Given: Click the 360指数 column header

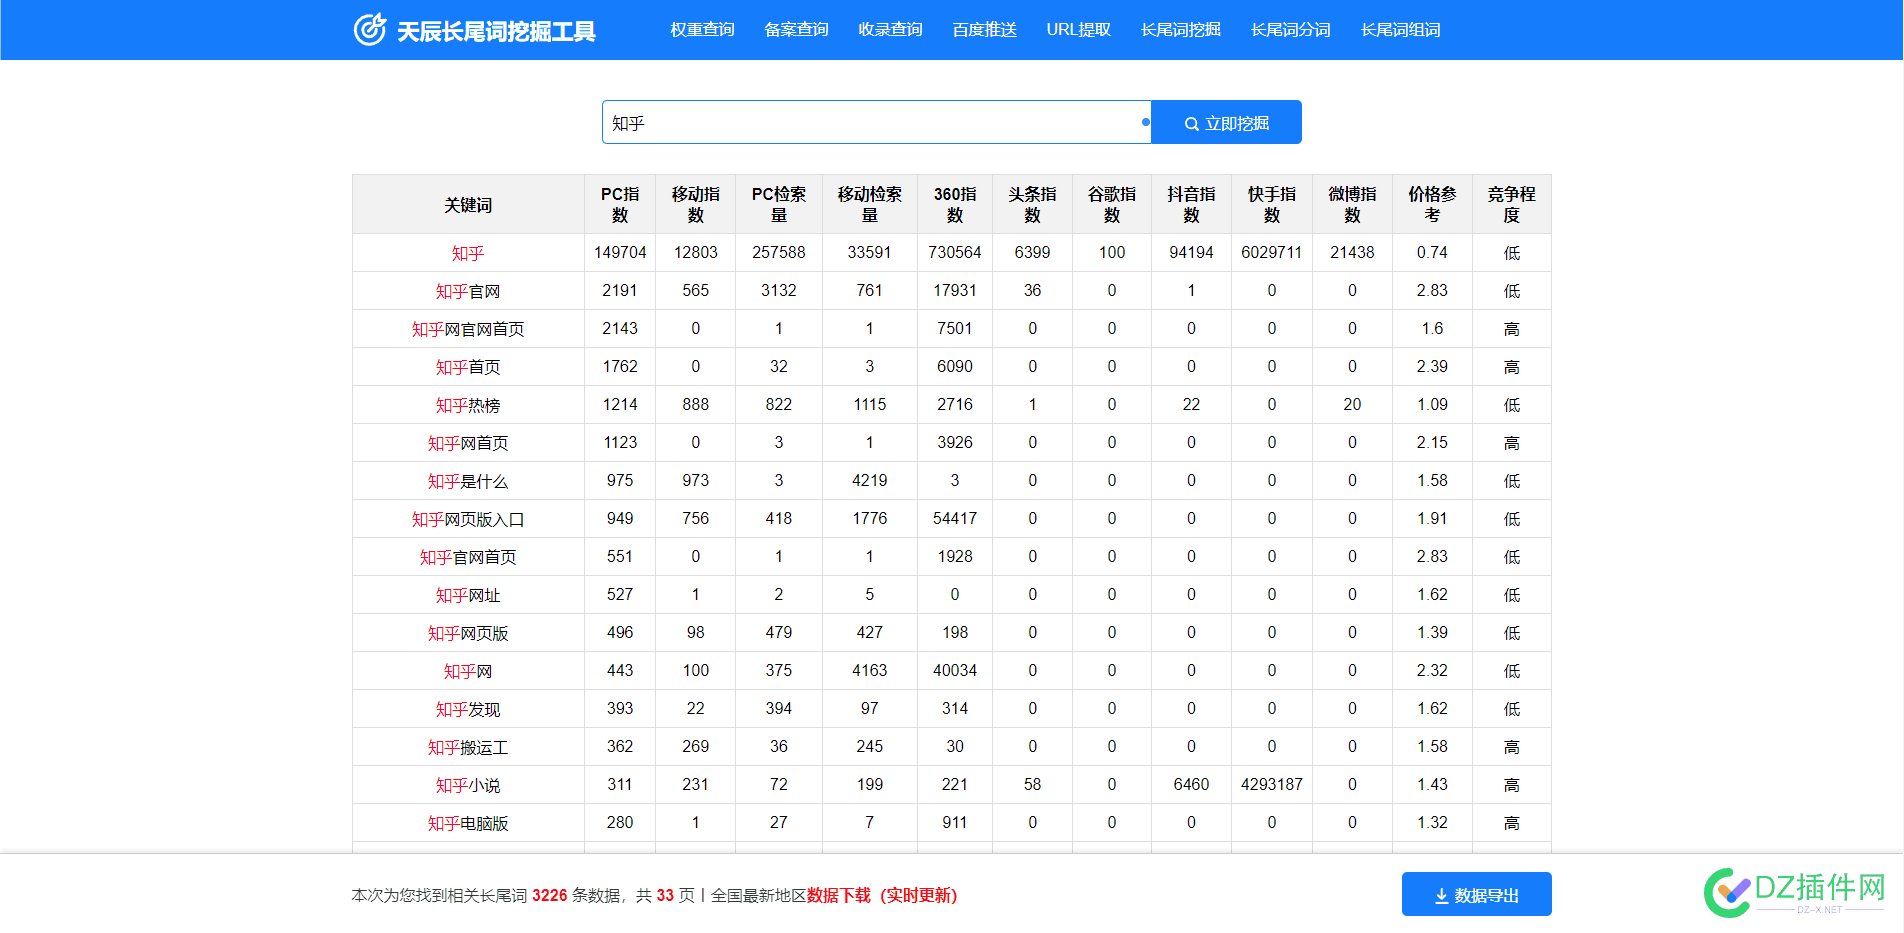Looking at the screenshot, I should (x=955, y=205).
